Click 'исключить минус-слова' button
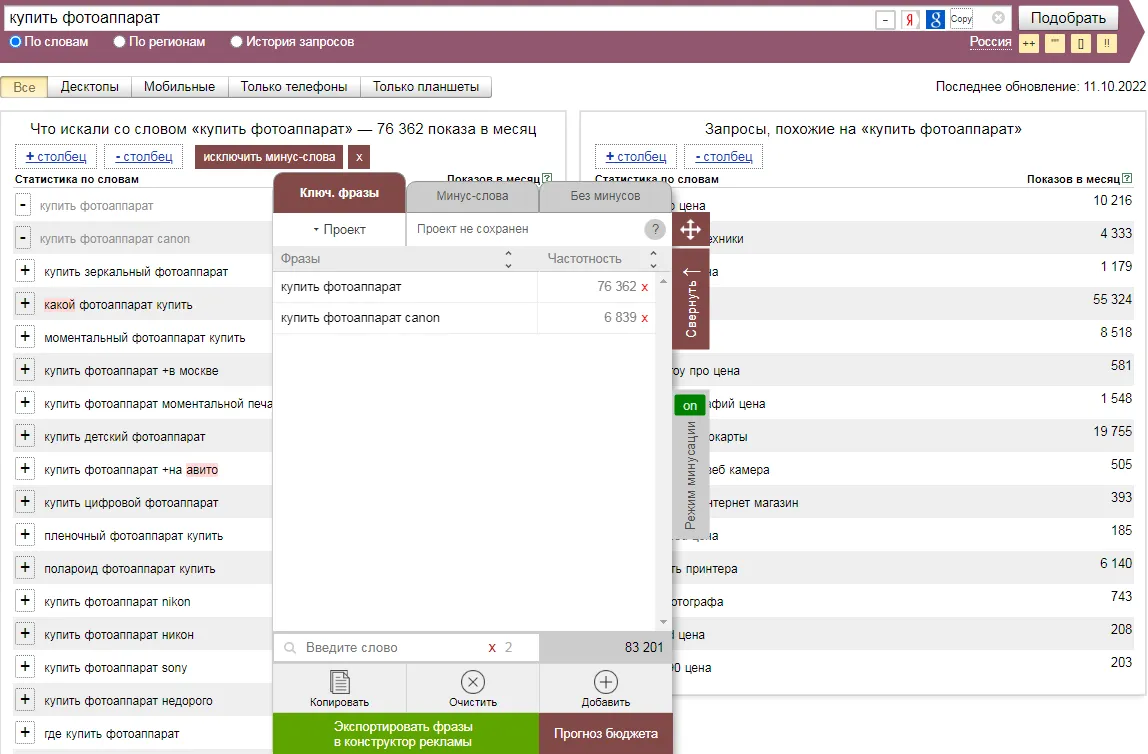The height and width of the screenshot is (754, 1148). [269, 157]
